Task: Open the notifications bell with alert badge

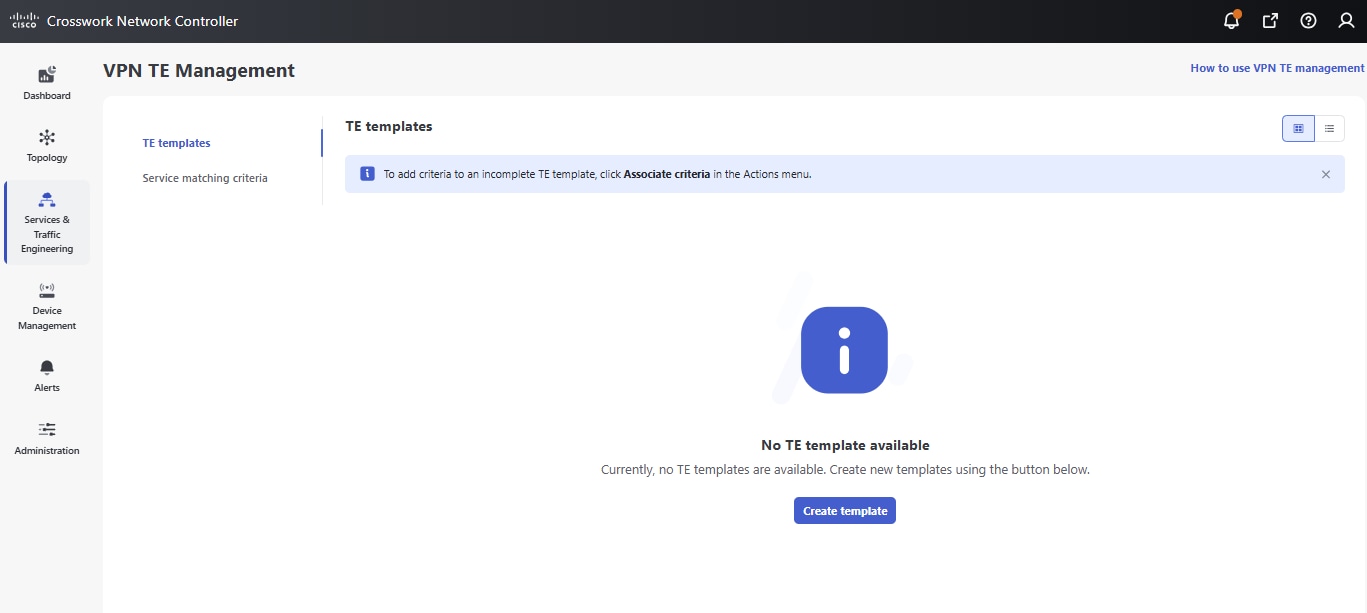Action: pos(1231,20)
